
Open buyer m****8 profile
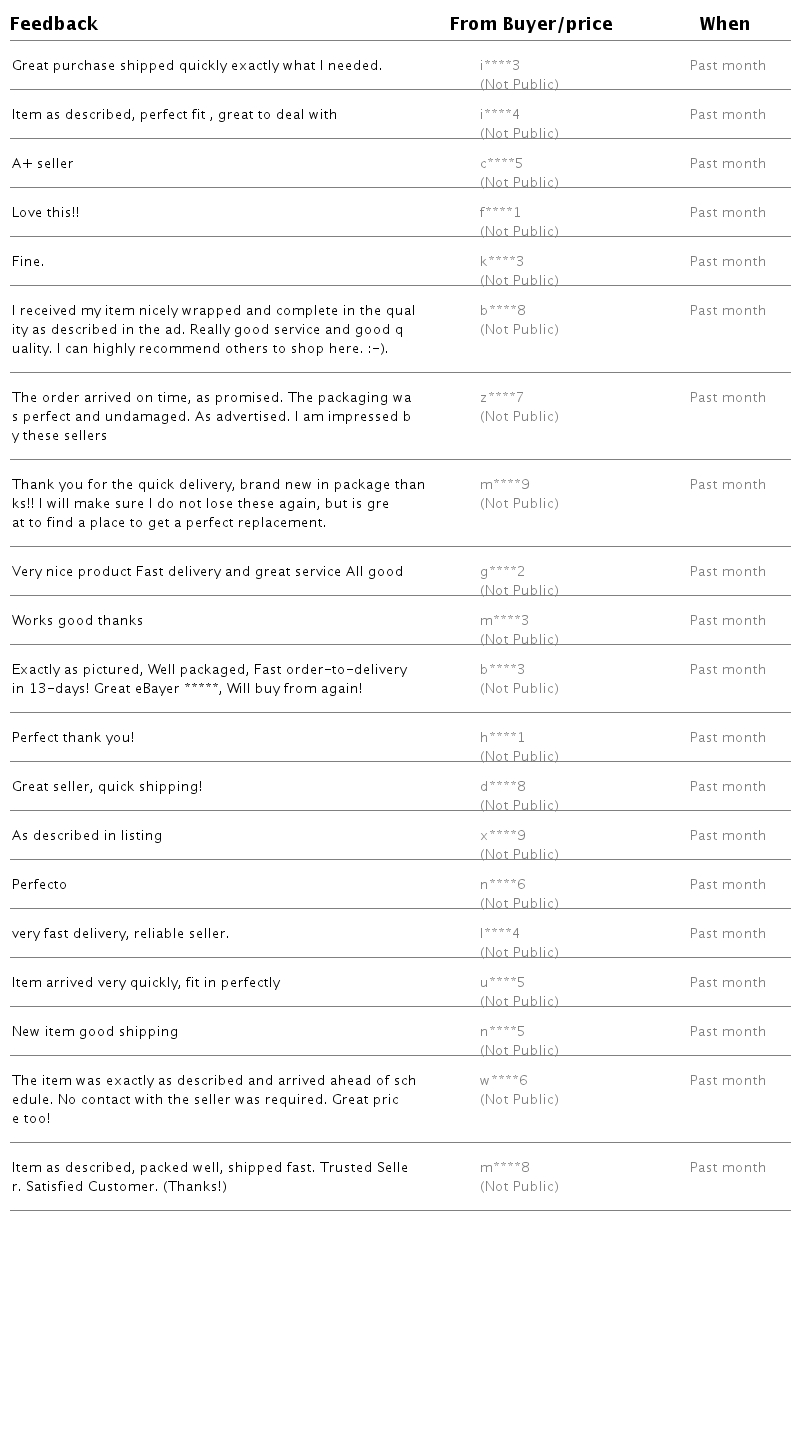505,1168
